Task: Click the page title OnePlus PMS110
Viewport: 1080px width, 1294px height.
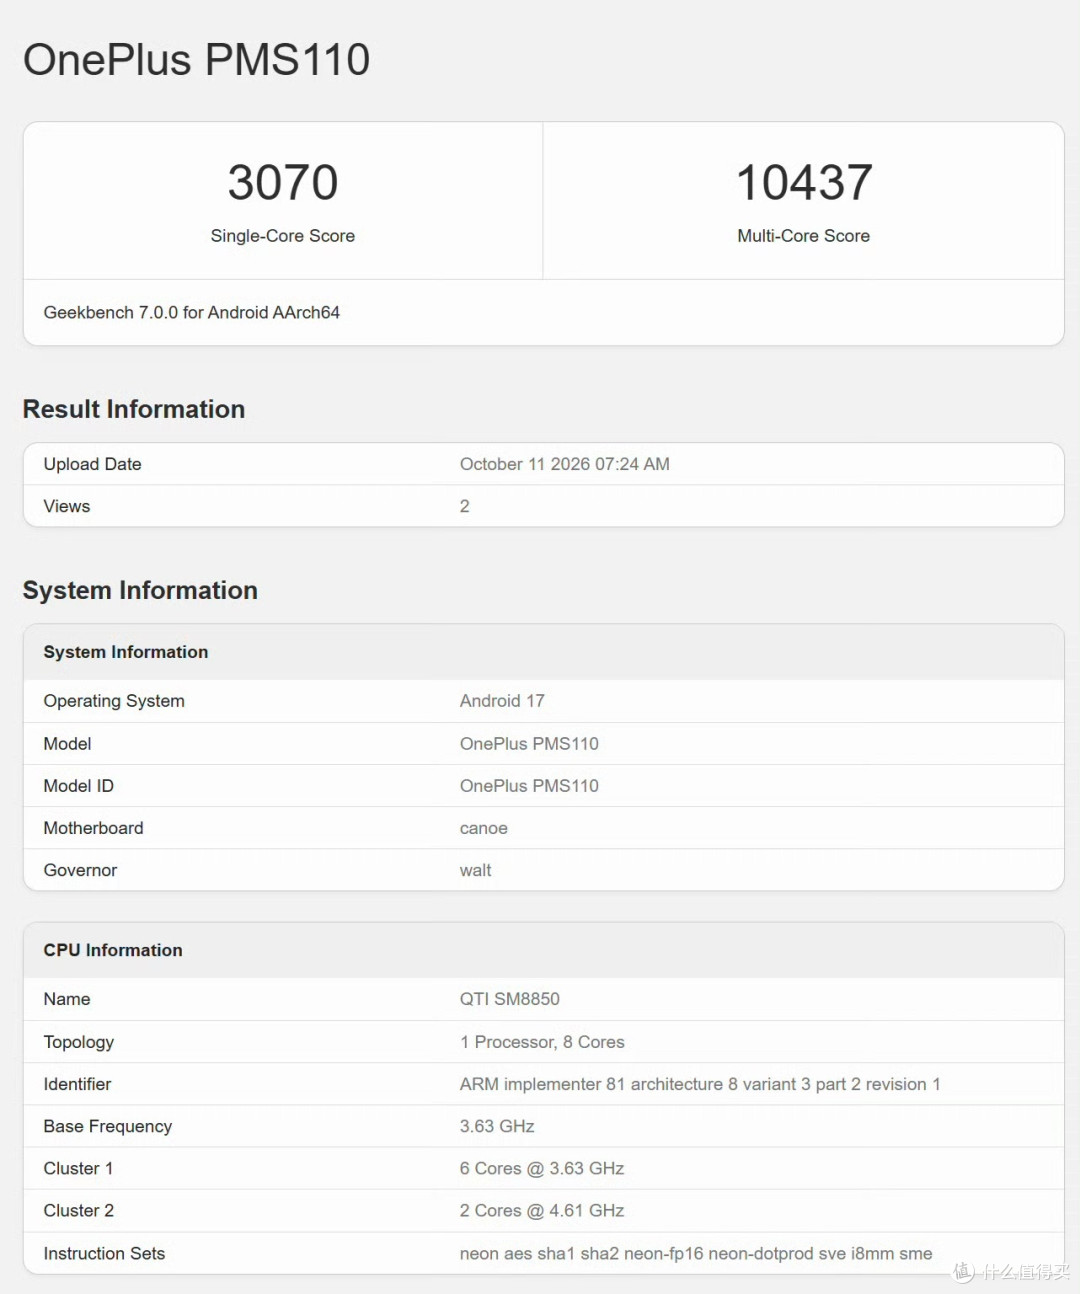Action: click(x=196, y=60)
